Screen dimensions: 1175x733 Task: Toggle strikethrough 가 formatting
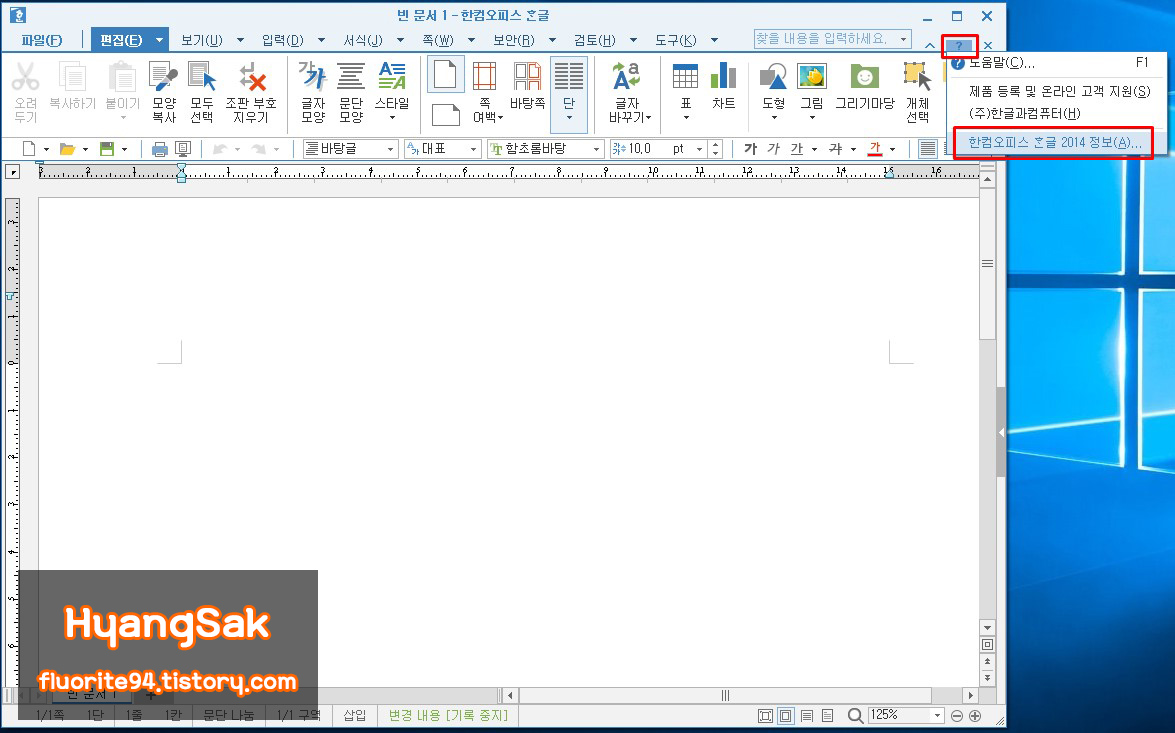(x=836, y=149)
